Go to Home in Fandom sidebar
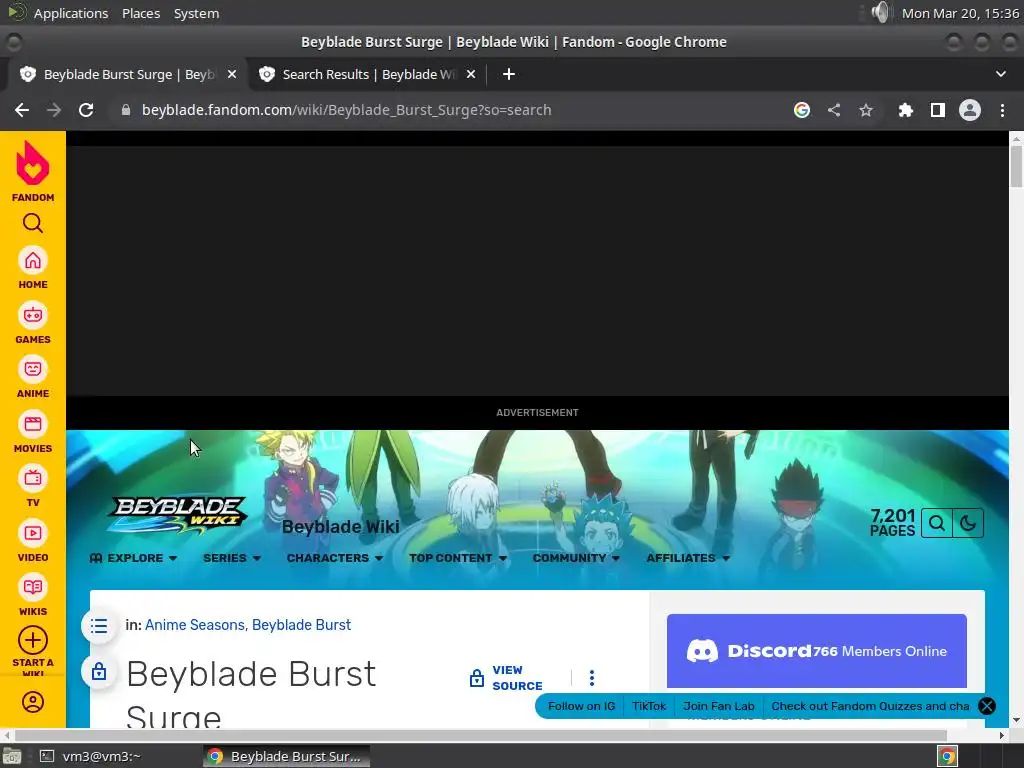The width and height of the screenshot is (1024, 768). click(33, 268)
